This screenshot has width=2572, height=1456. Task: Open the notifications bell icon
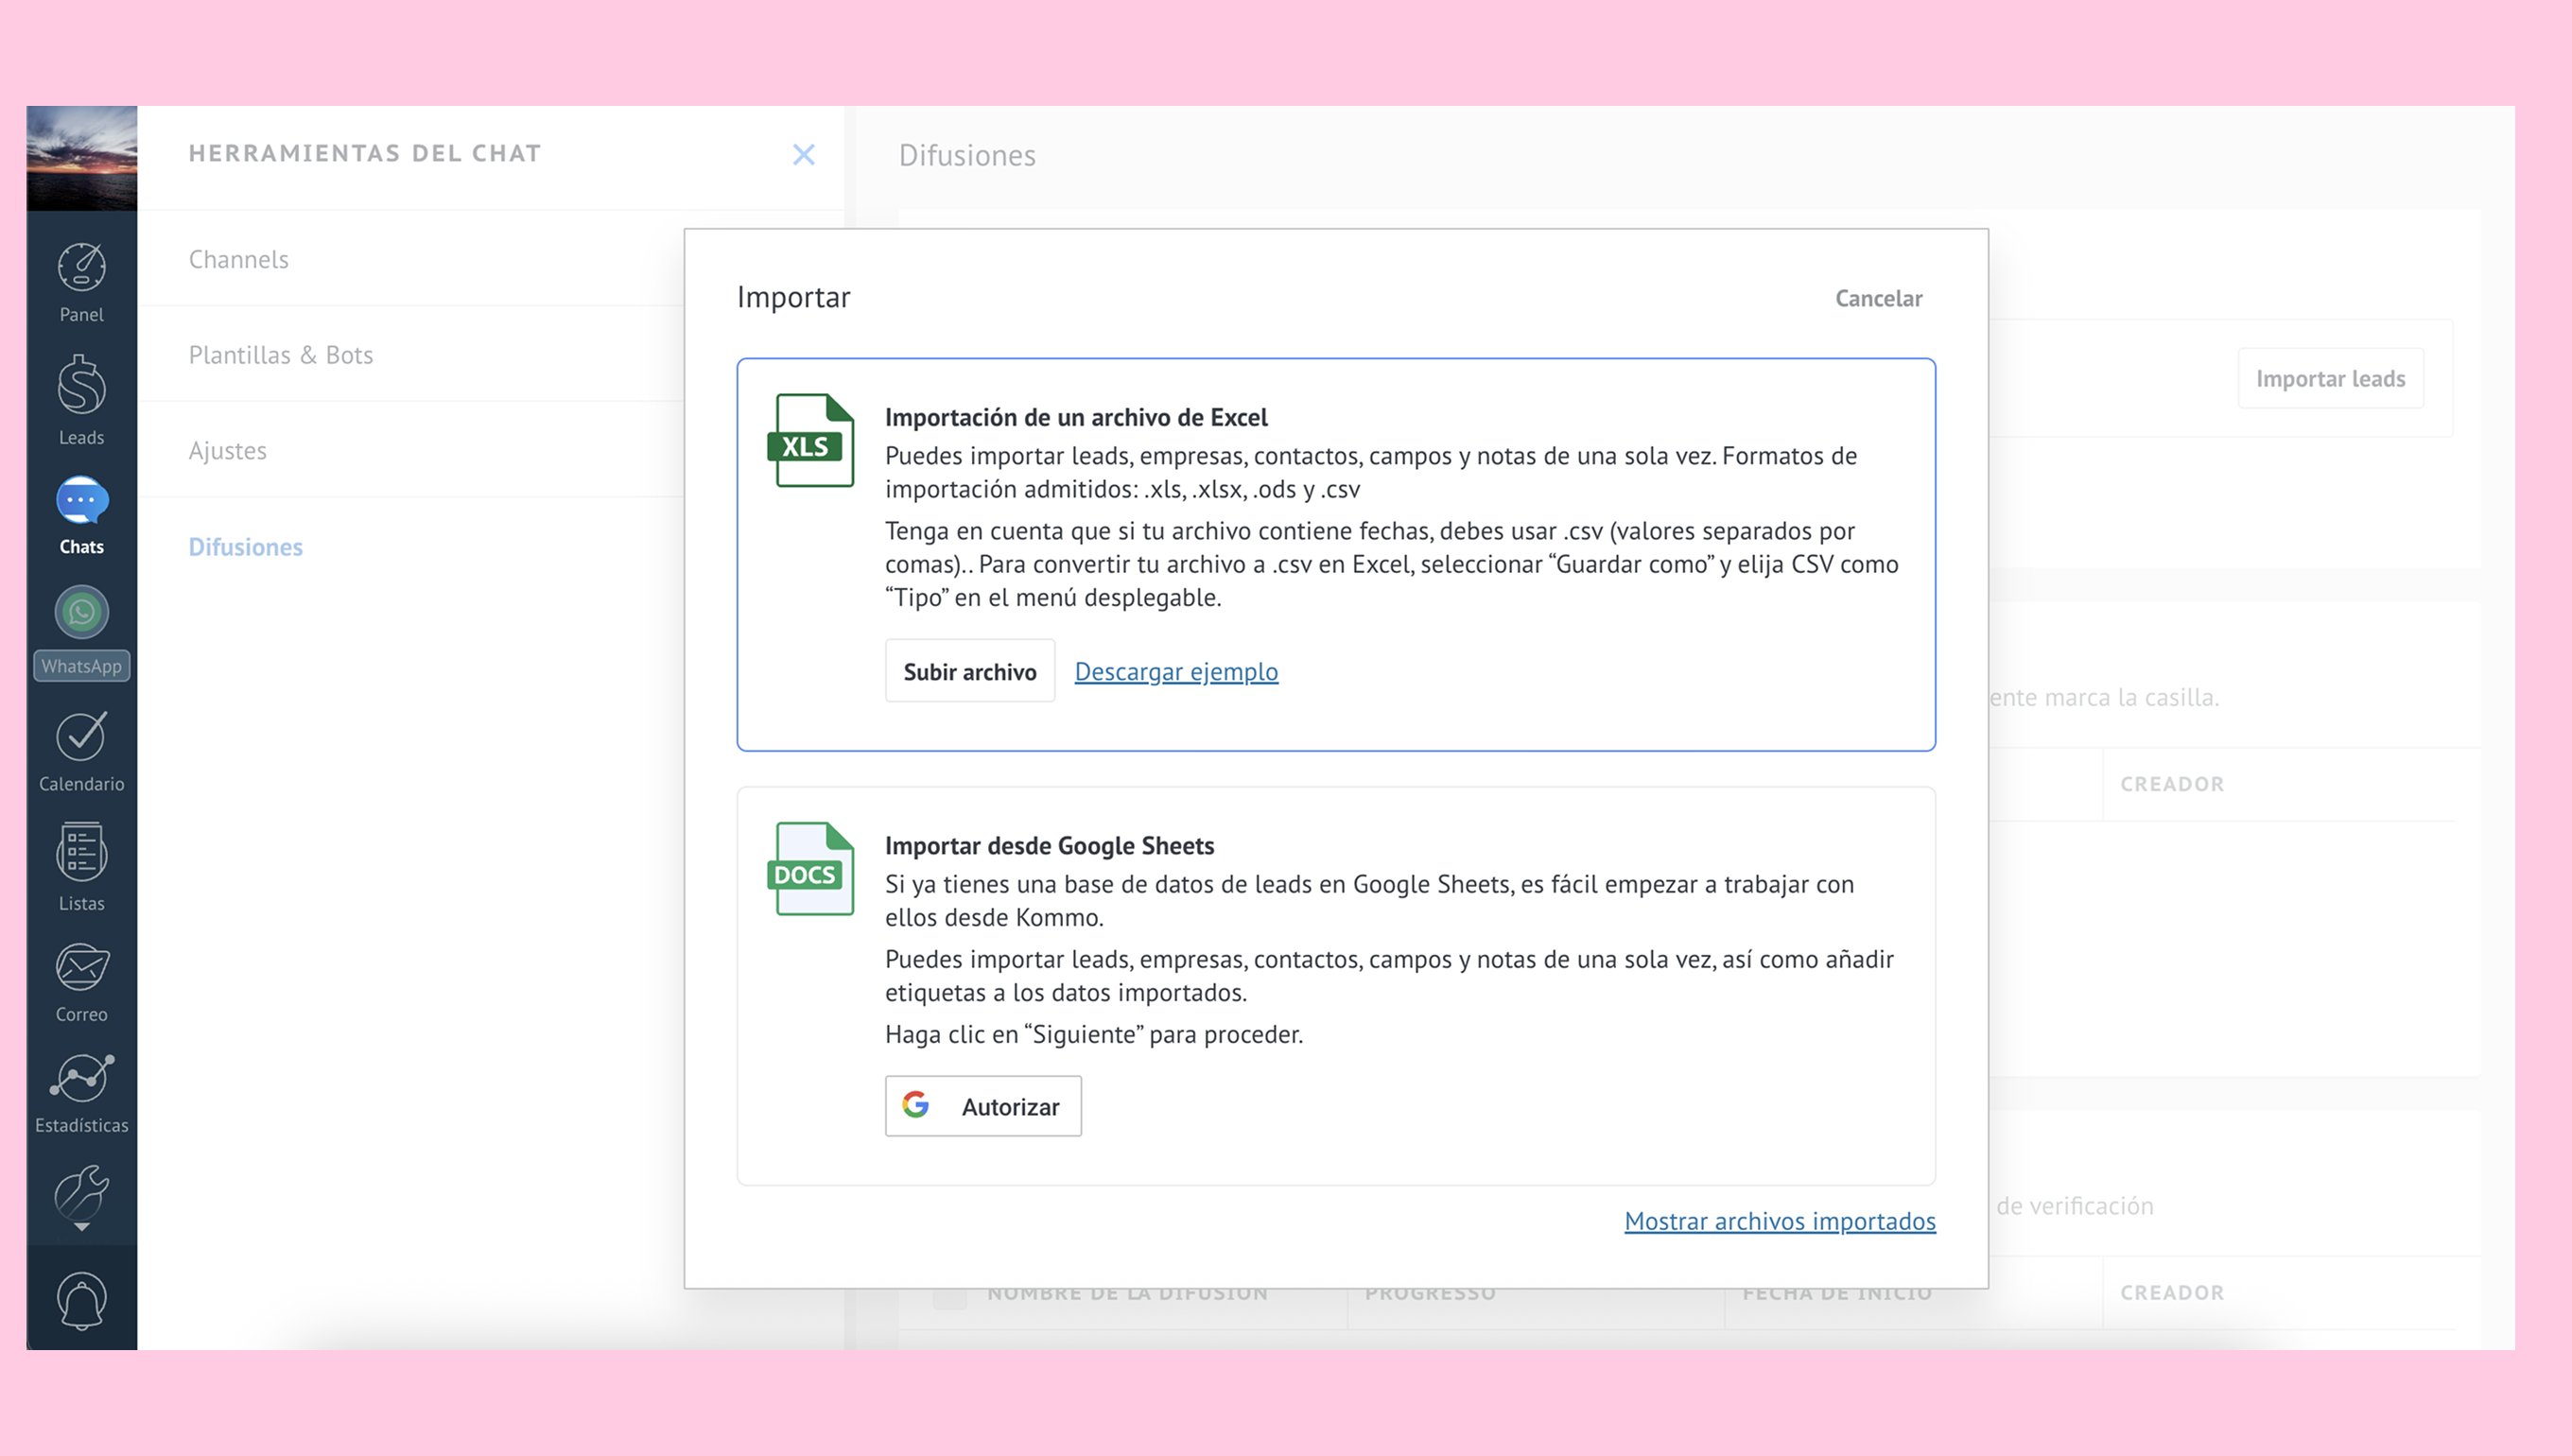pos(81,1301)
